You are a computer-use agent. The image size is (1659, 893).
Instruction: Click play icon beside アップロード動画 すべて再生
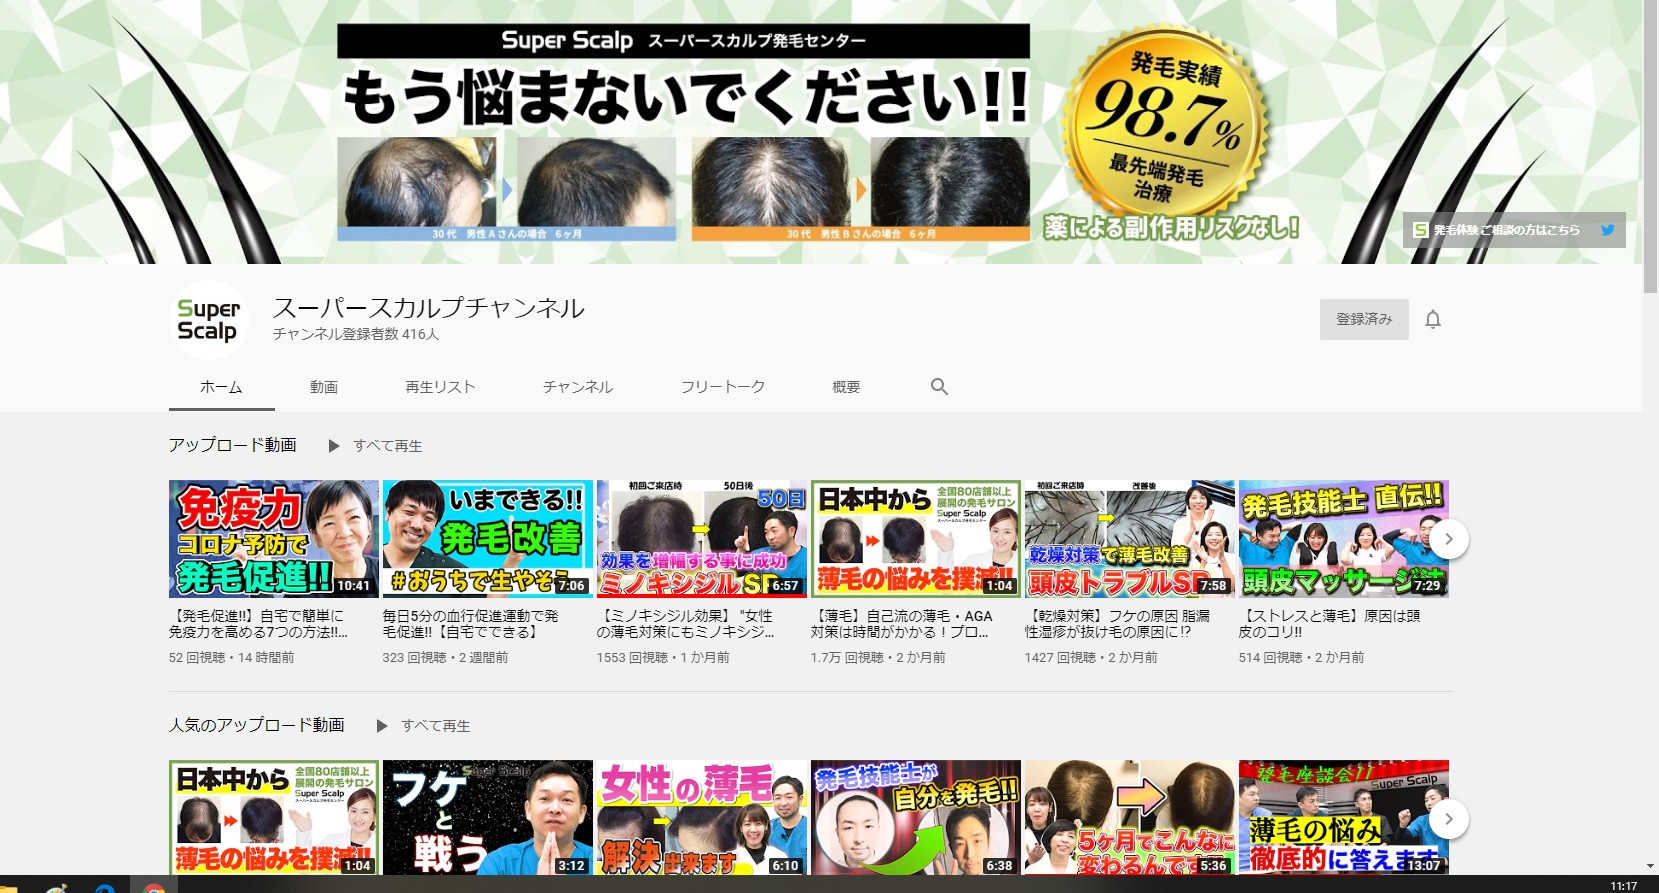[x=334, y=446]
